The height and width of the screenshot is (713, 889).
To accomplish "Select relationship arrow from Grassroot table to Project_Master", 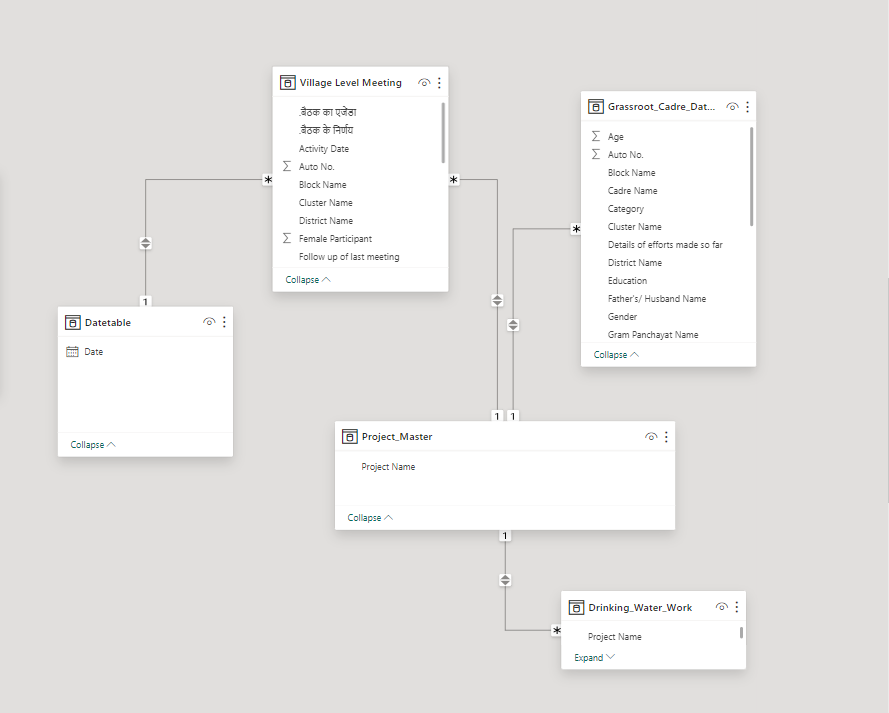I will pos(513,325).
